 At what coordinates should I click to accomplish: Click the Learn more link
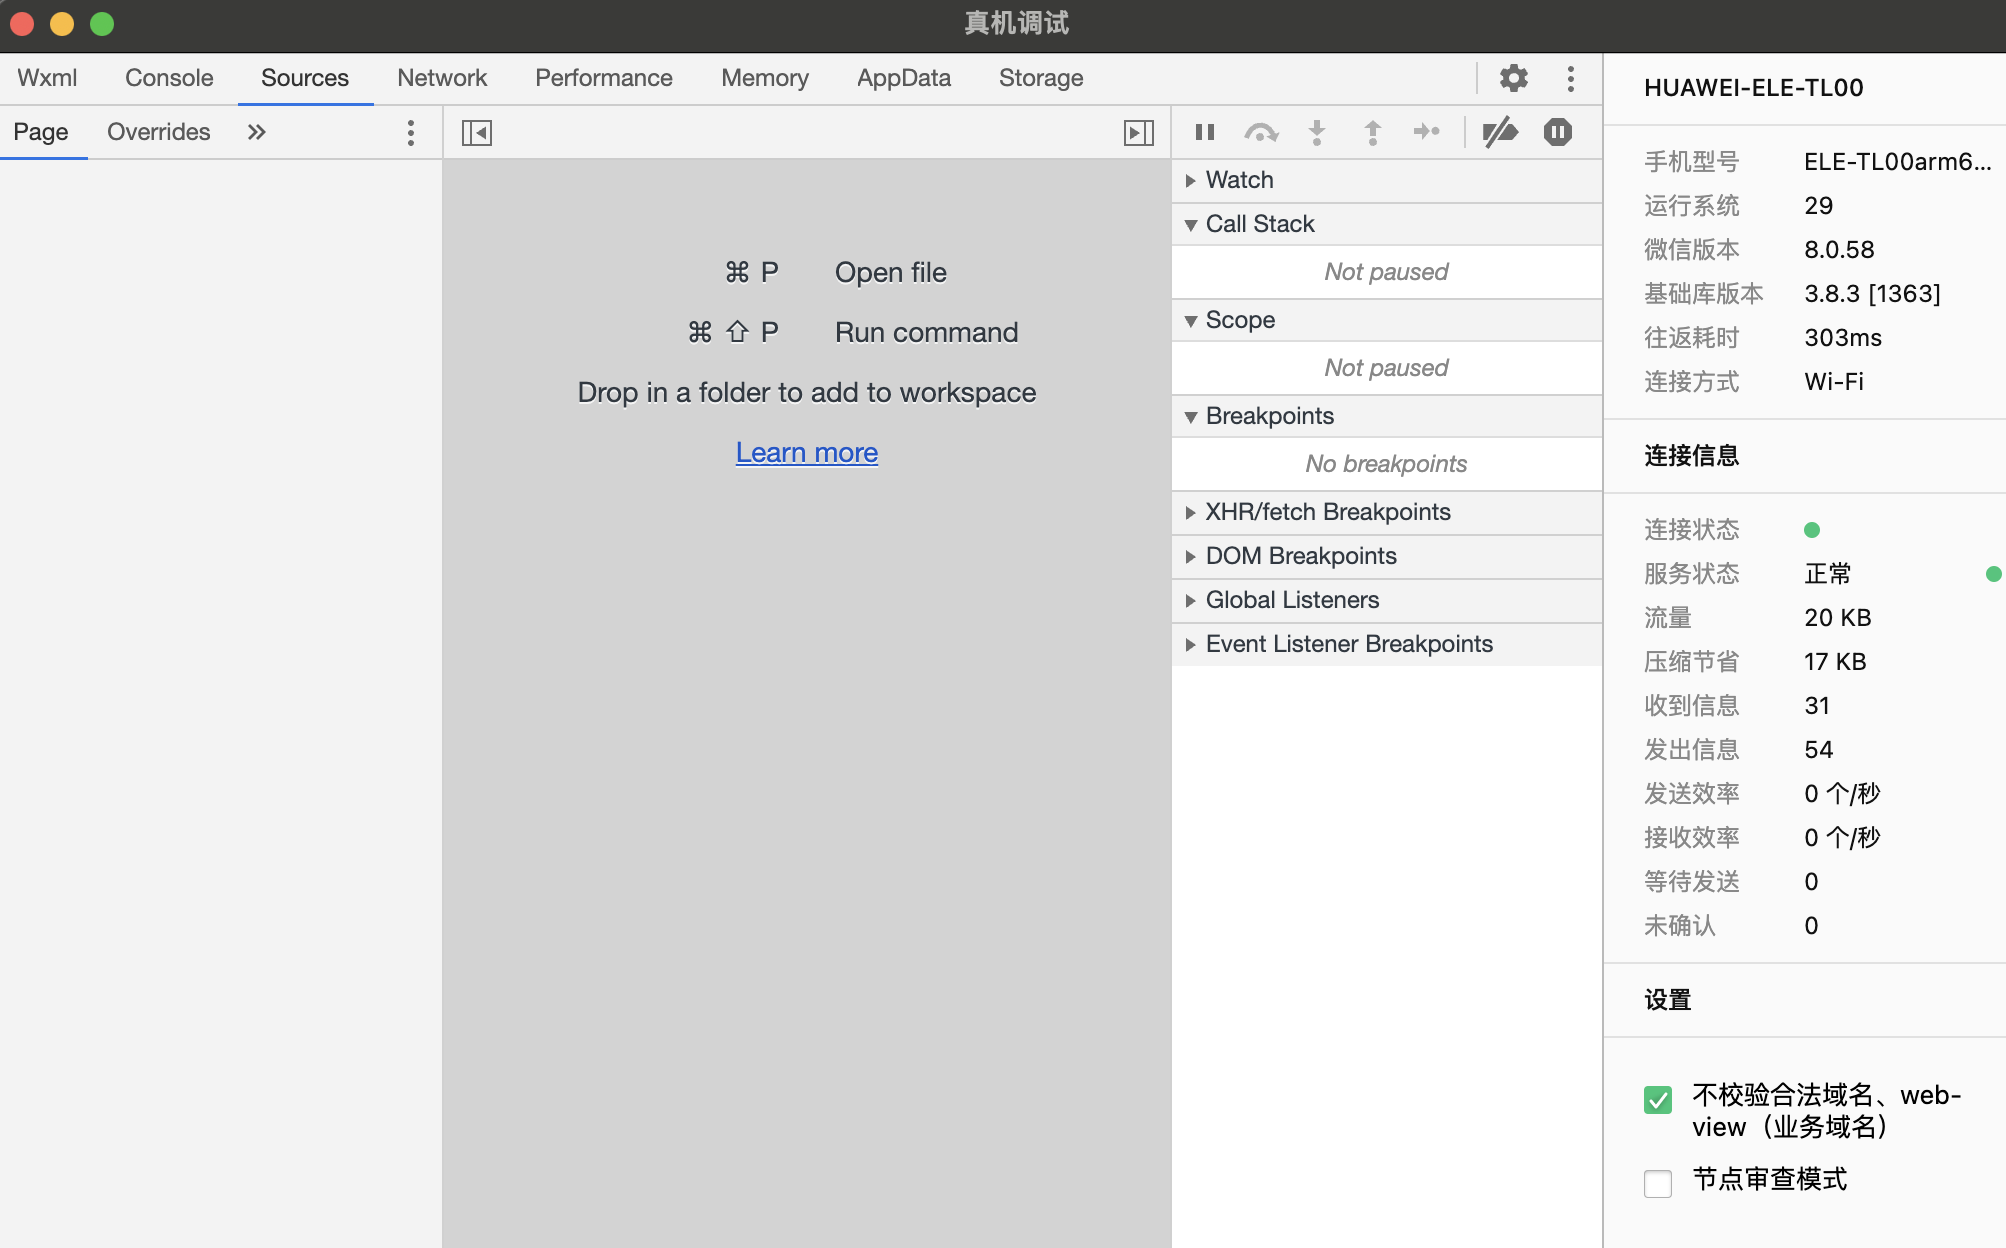(x=806, y=452)
